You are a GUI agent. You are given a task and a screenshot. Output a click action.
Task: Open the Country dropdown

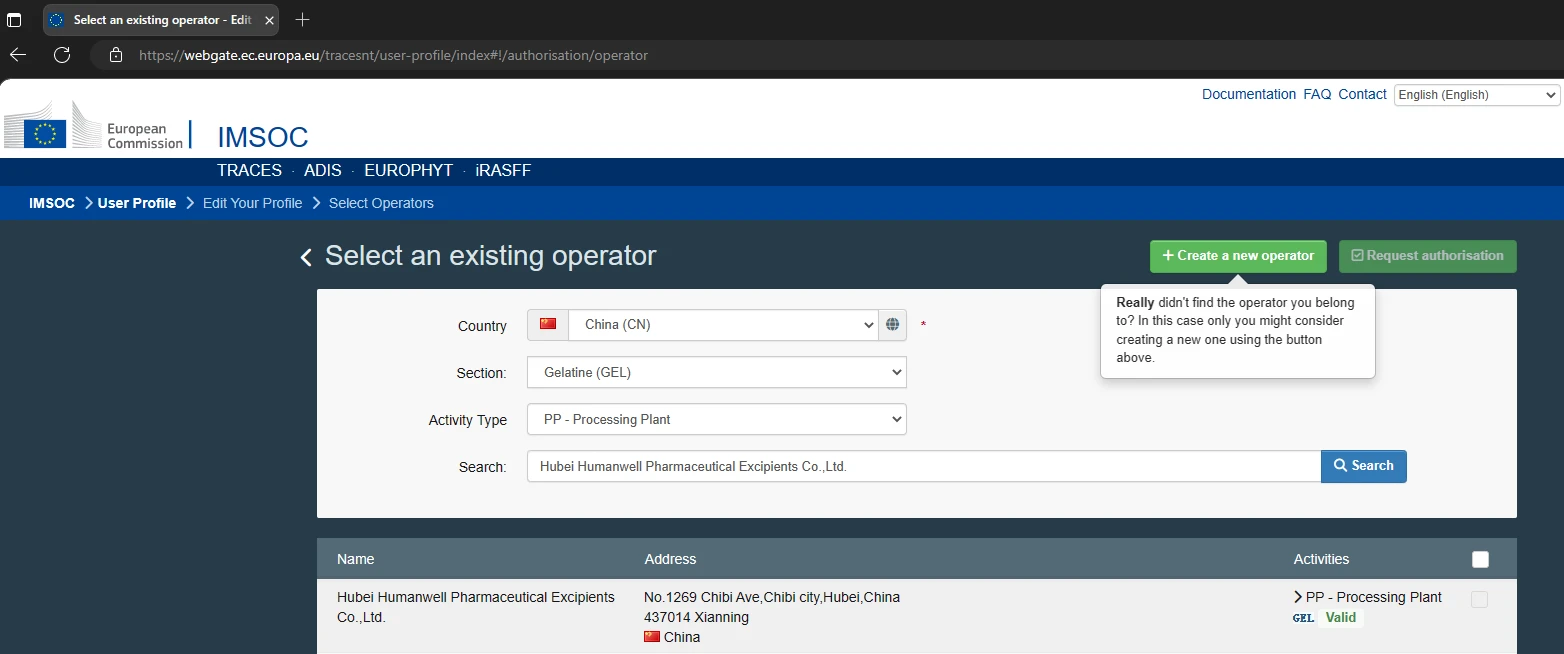coord(722,325)
